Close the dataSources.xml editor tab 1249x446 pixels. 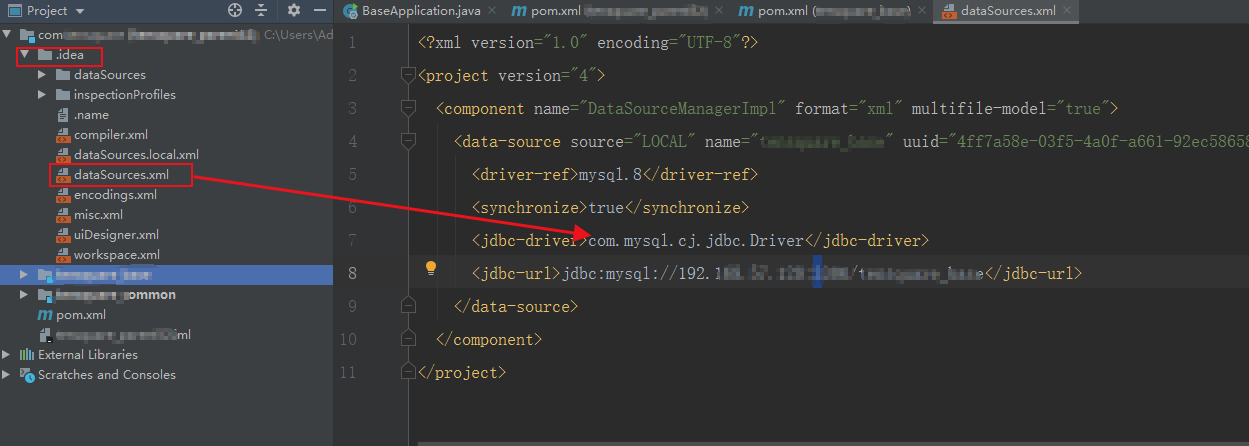point(1069,11)
